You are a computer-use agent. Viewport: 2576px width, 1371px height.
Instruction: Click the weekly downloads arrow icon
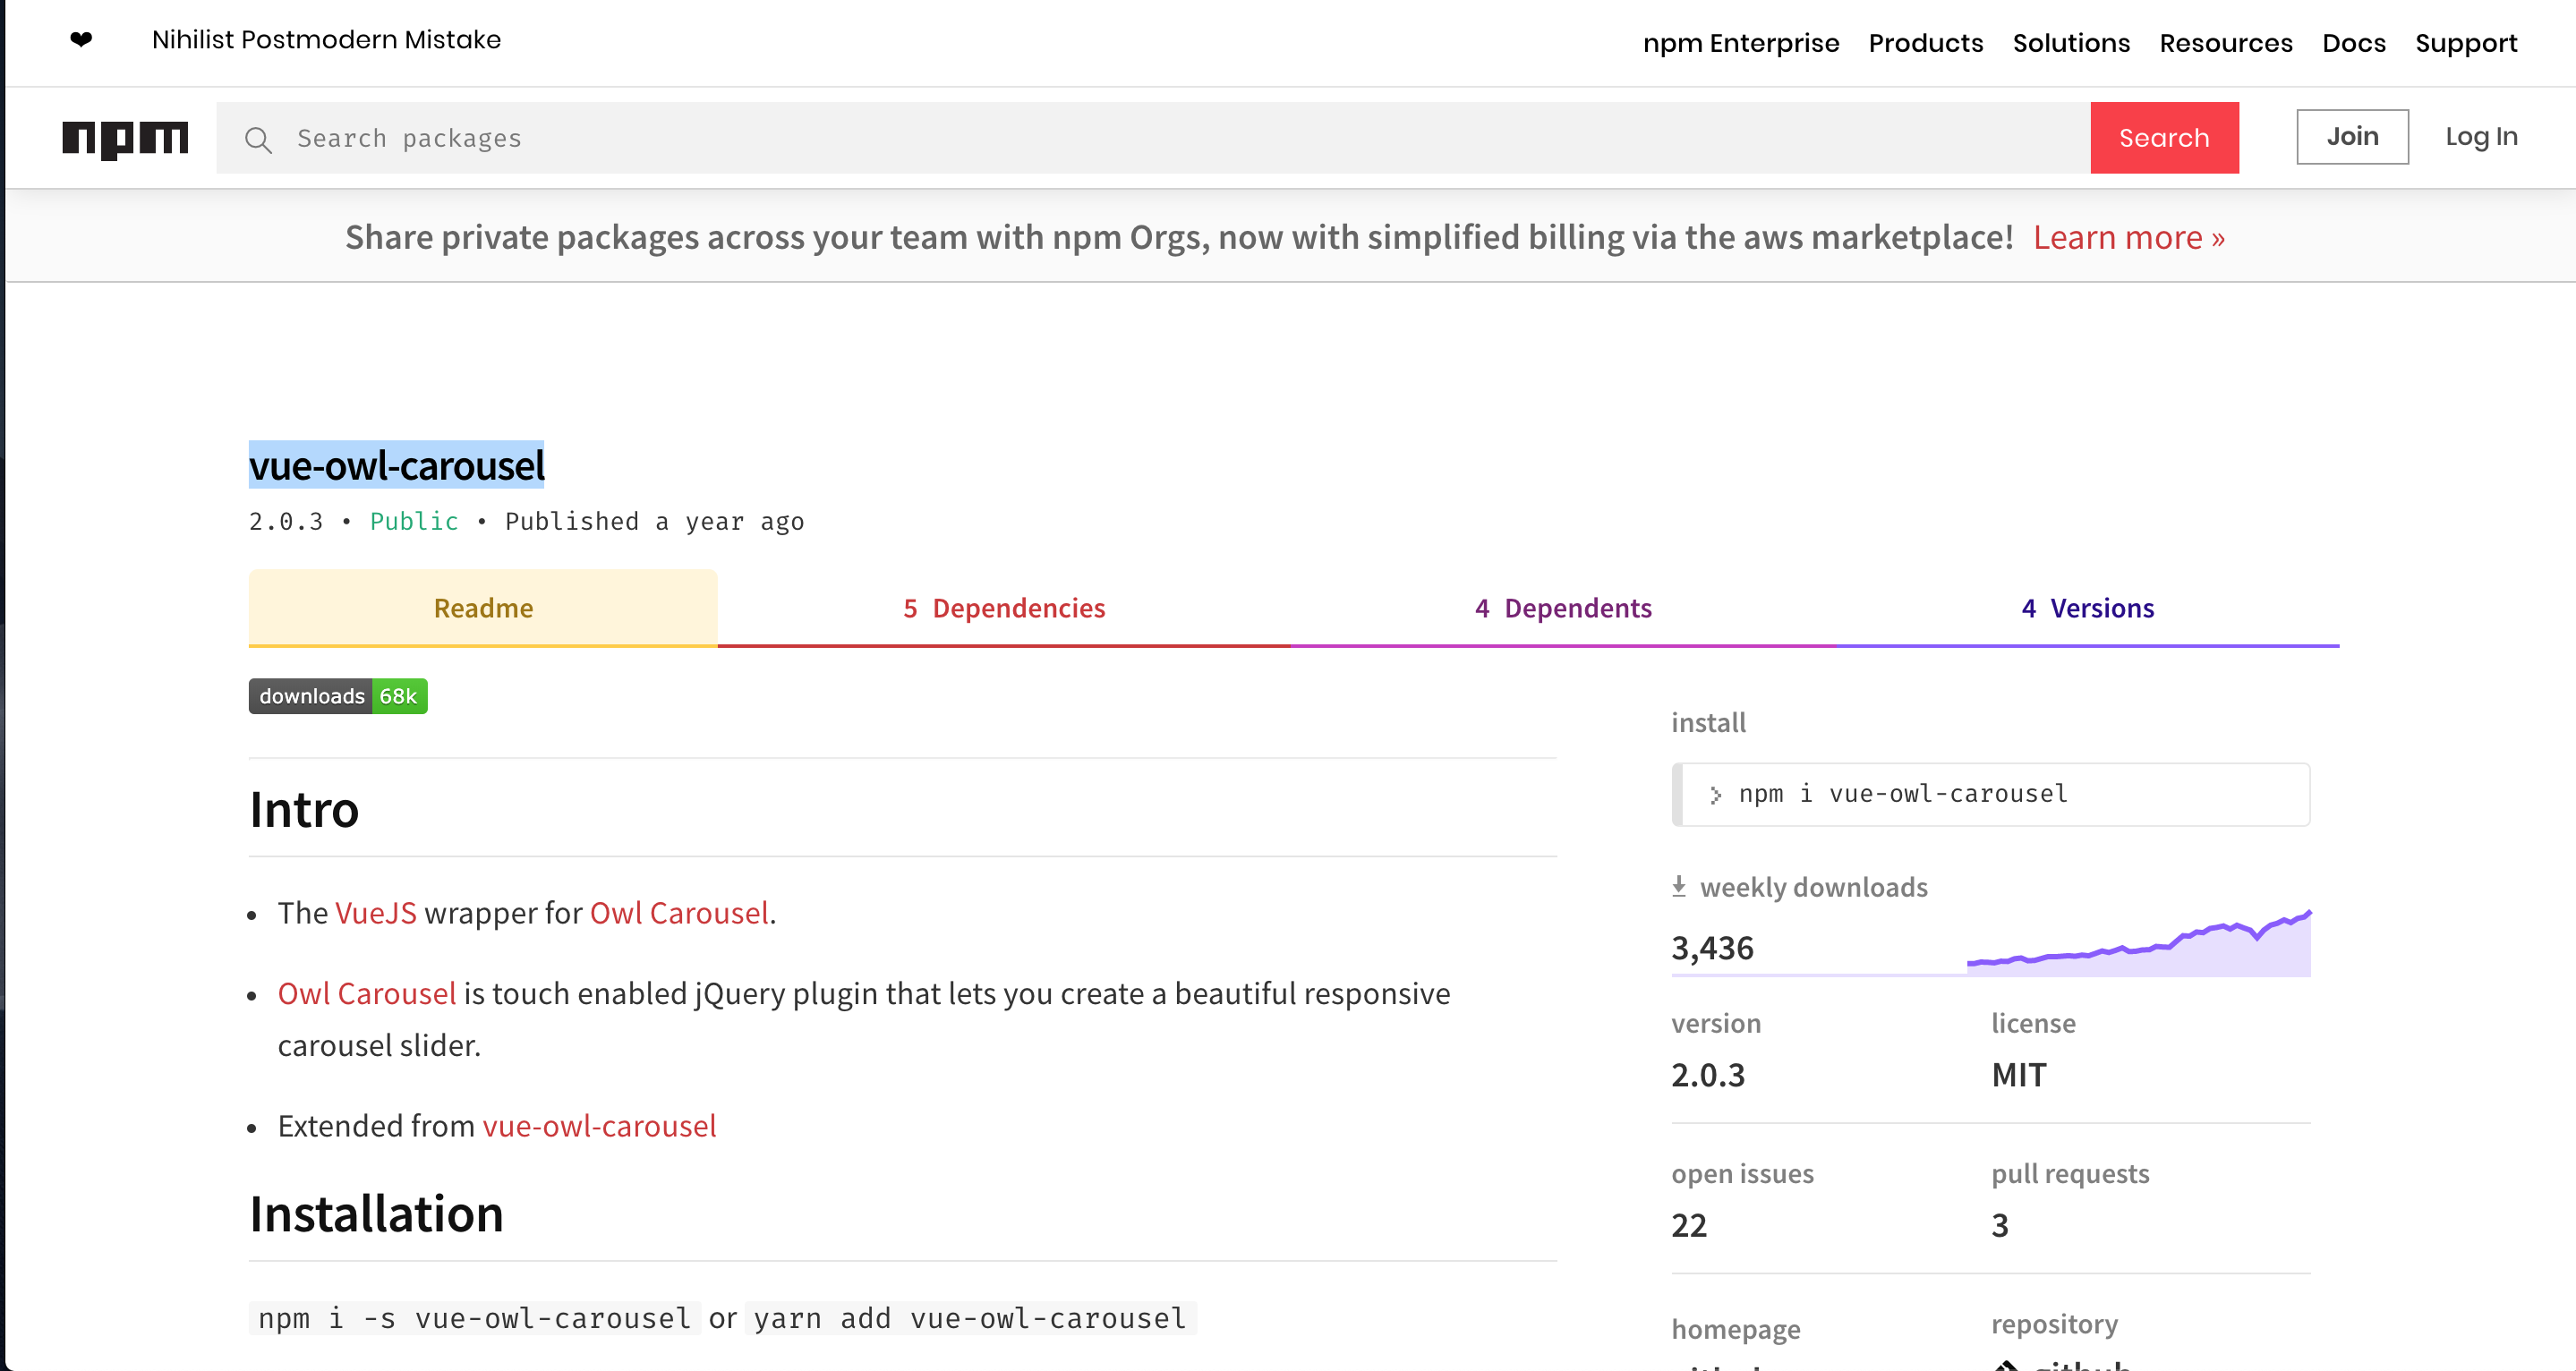(x=1679, y=886)
